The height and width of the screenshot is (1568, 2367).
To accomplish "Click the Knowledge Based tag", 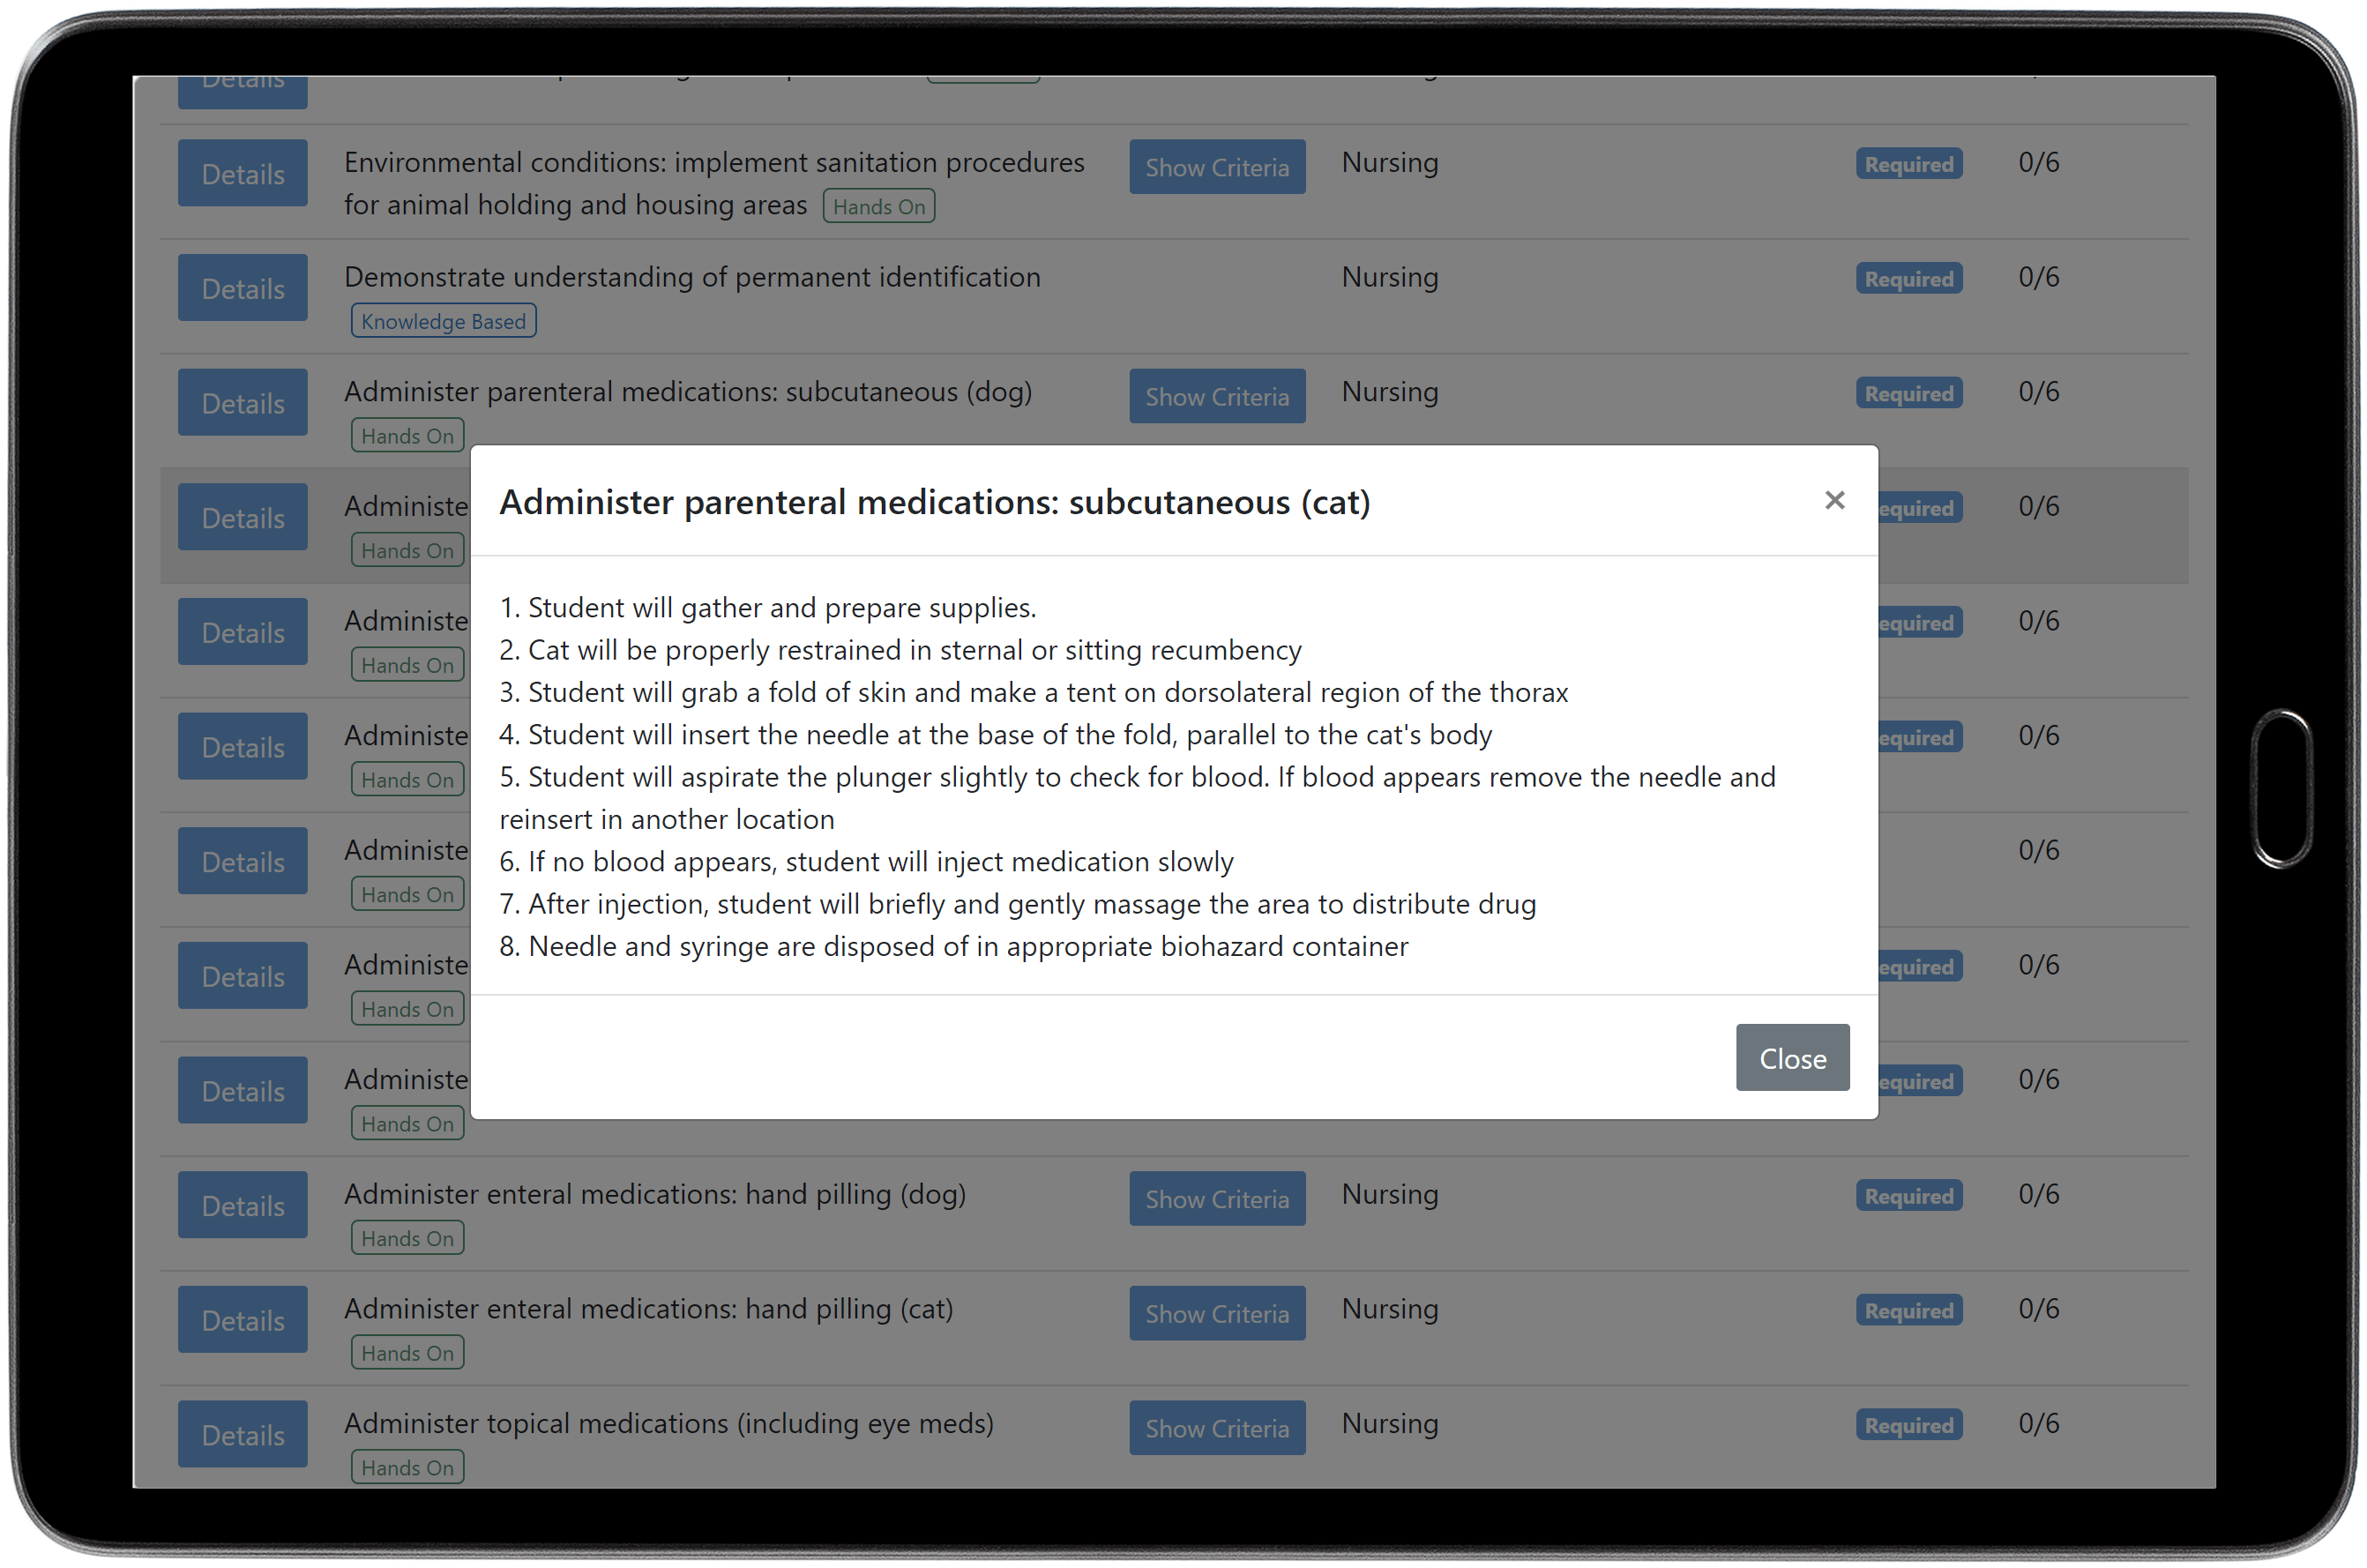I will coord(443,321).
